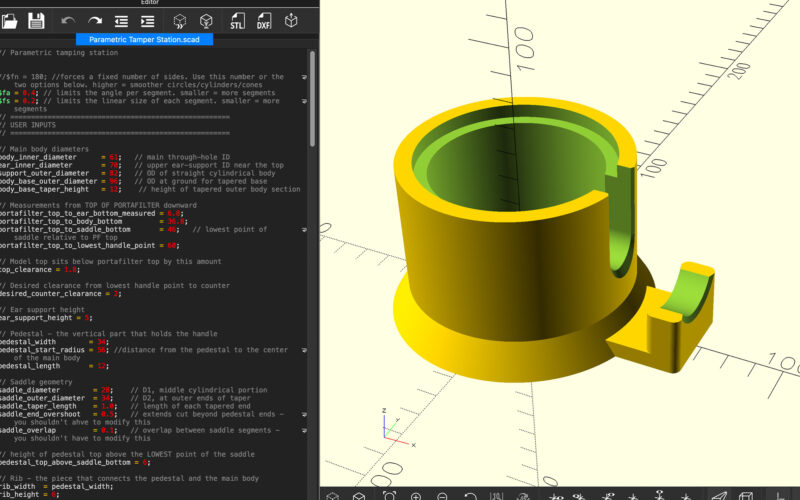
Task: Preview the model from the viewer toolbar
Action: click(333, 496)
